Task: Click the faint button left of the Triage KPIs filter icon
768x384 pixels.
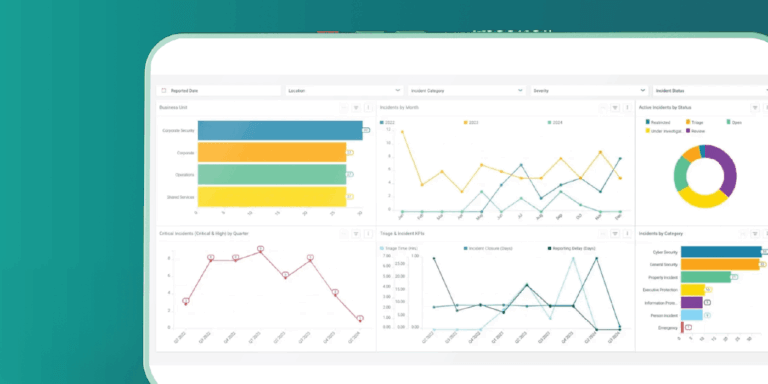Action: tap(603, 234)
